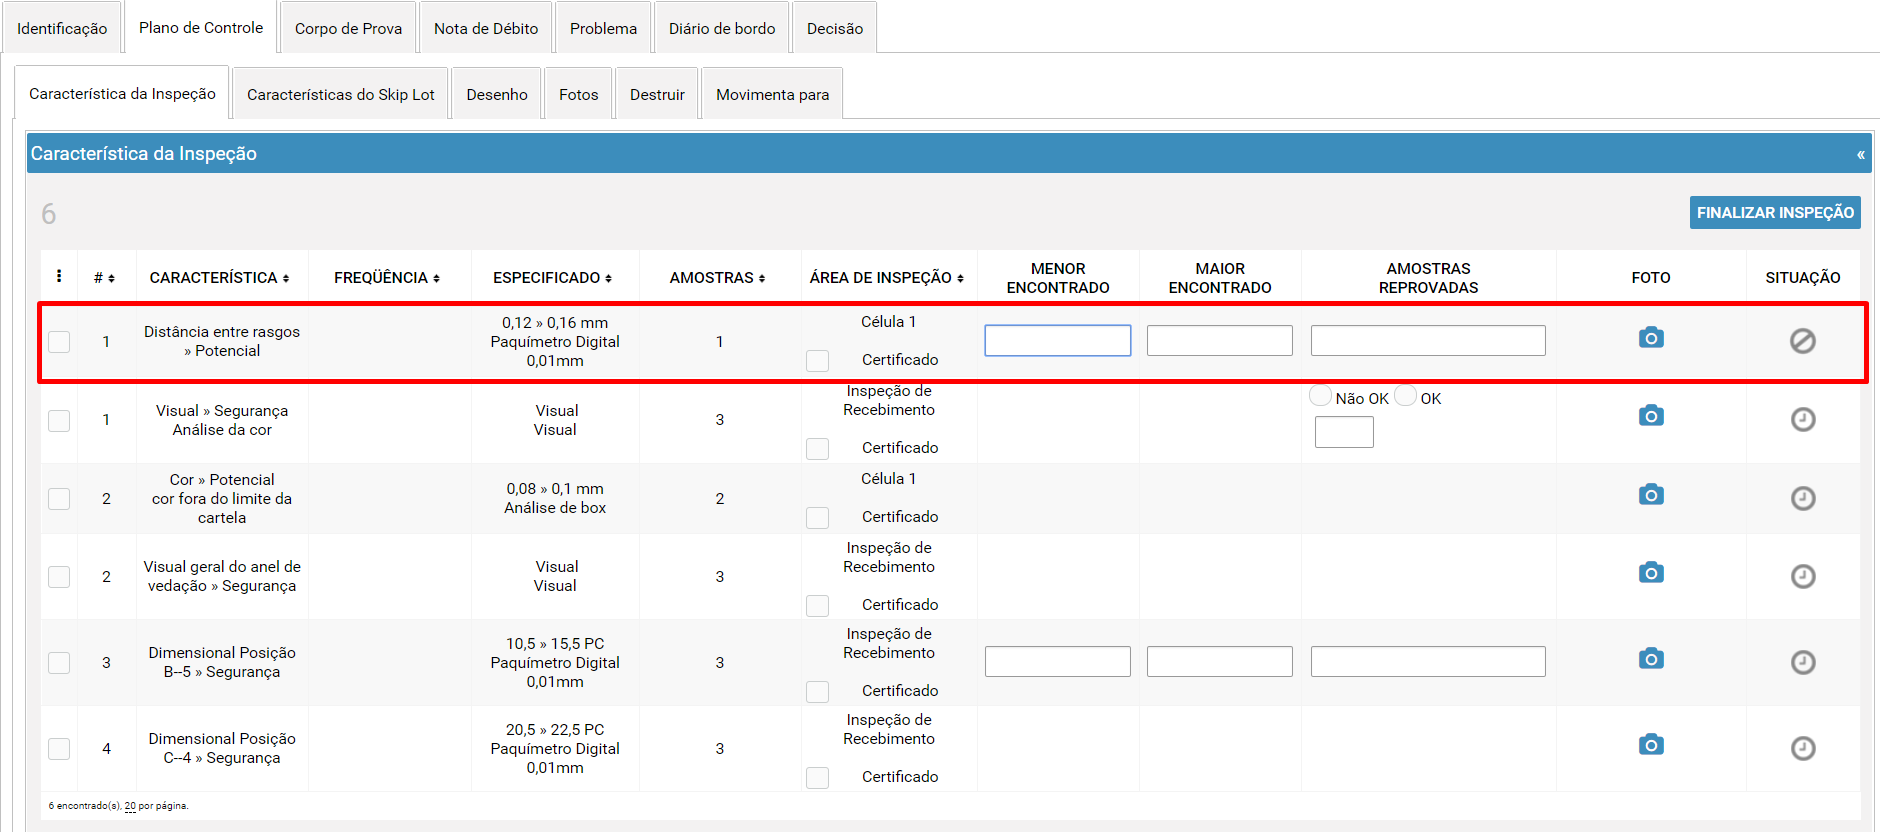
Task: Sort table by # column
Action: pyautogui.click(x=104, y=278)
